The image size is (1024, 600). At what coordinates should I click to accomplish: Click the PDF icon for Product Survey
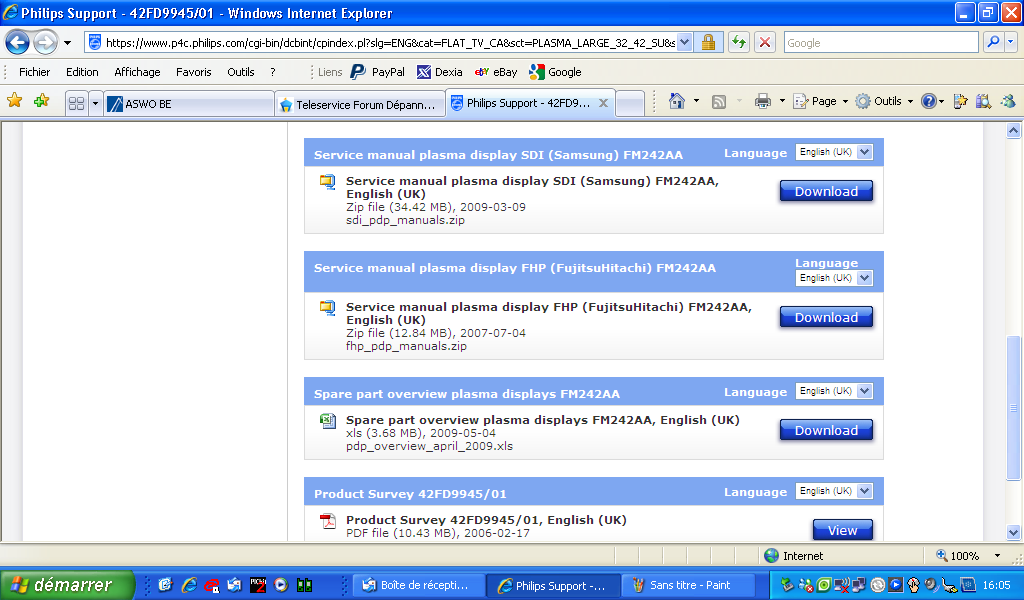tap(327, 521)
